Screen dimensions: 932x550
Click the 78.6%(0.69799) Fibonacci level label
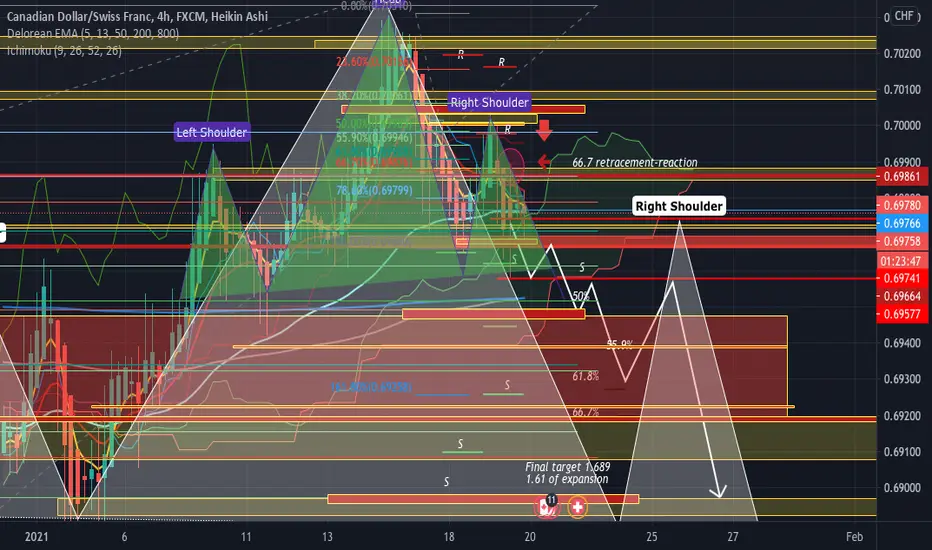374,191
